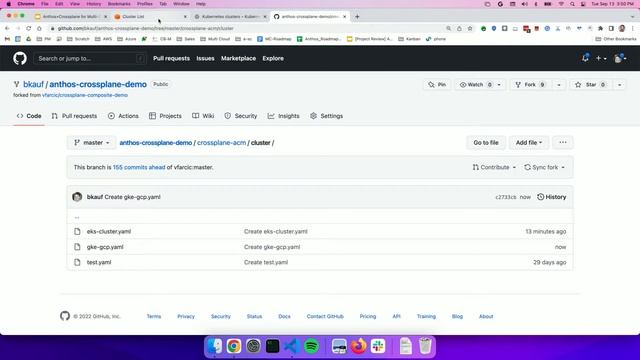Open the 155 commits ahead link
Viewport: 640px width, 360px height.
139,167
